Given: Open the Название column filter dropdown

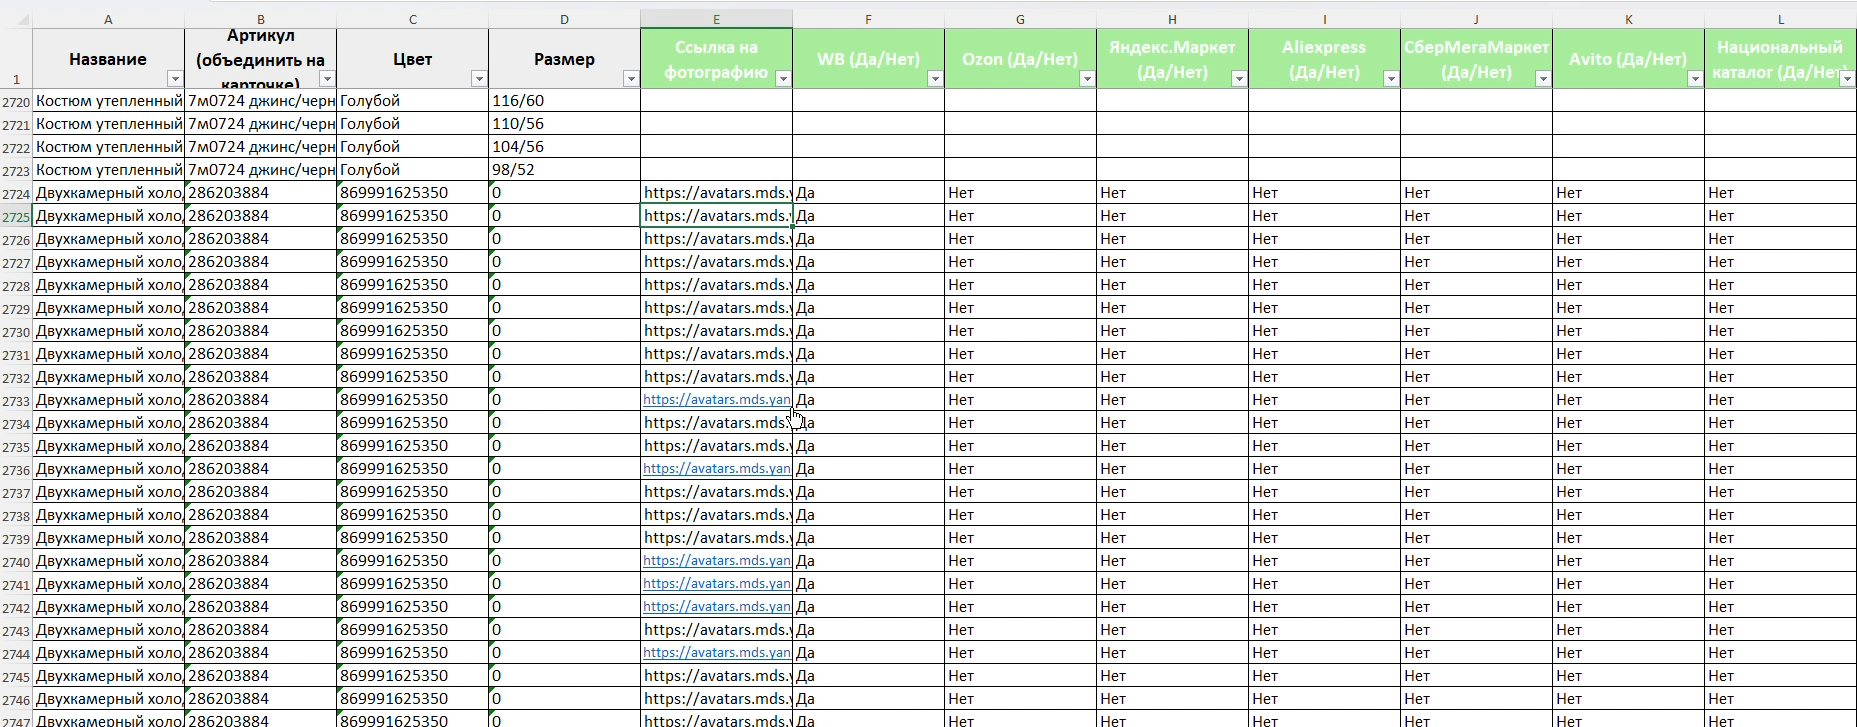Looking at the screenshot, I should 175,79.
